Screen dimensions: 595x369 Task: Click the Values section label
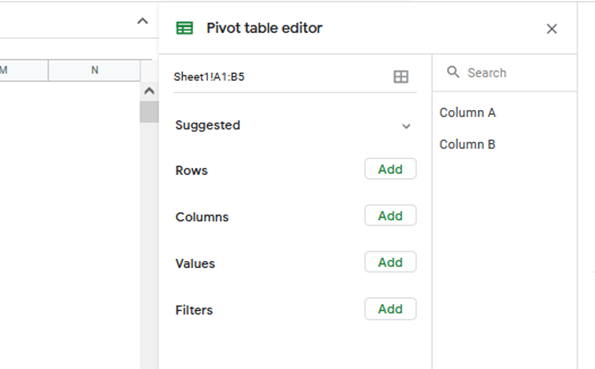195,263
